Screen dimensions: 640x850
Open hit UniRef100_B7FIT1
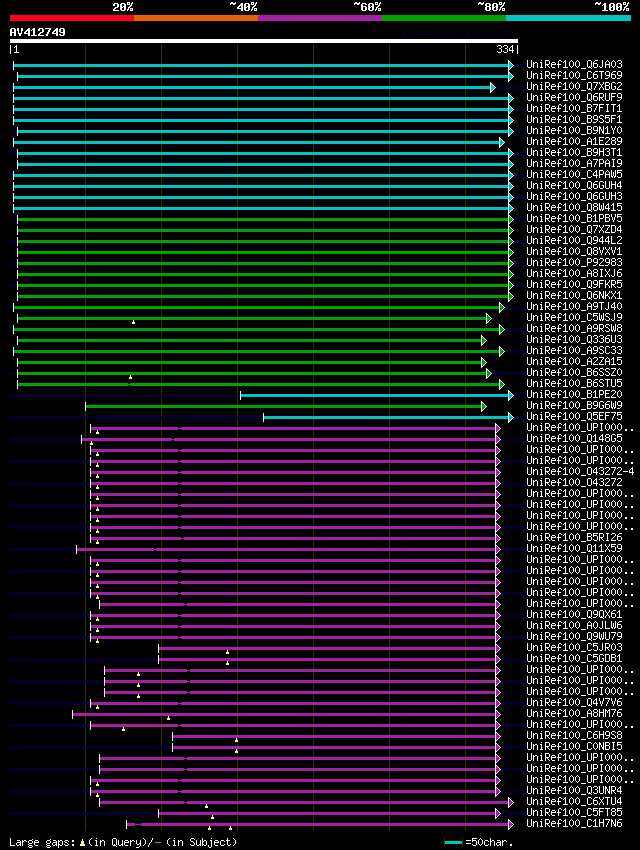(x=574, y=108)
